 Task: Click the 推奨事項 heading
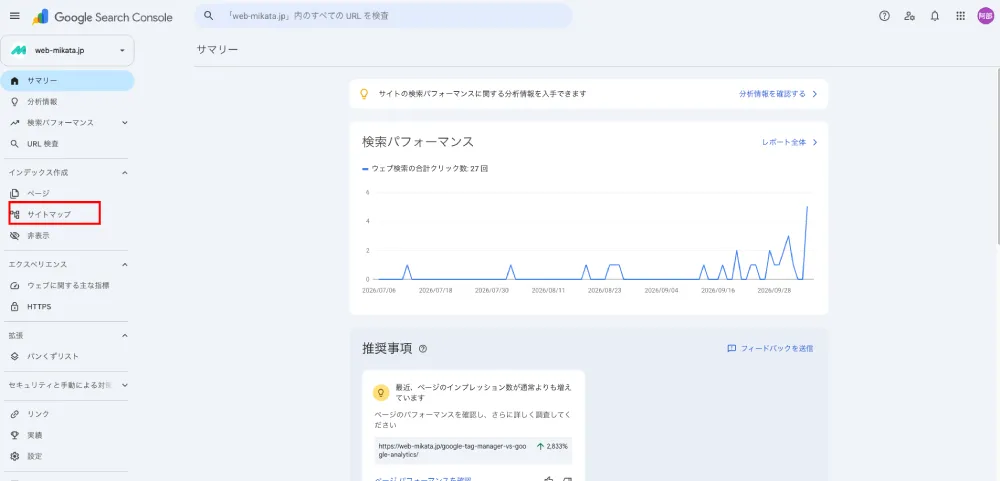click(387, 348)
